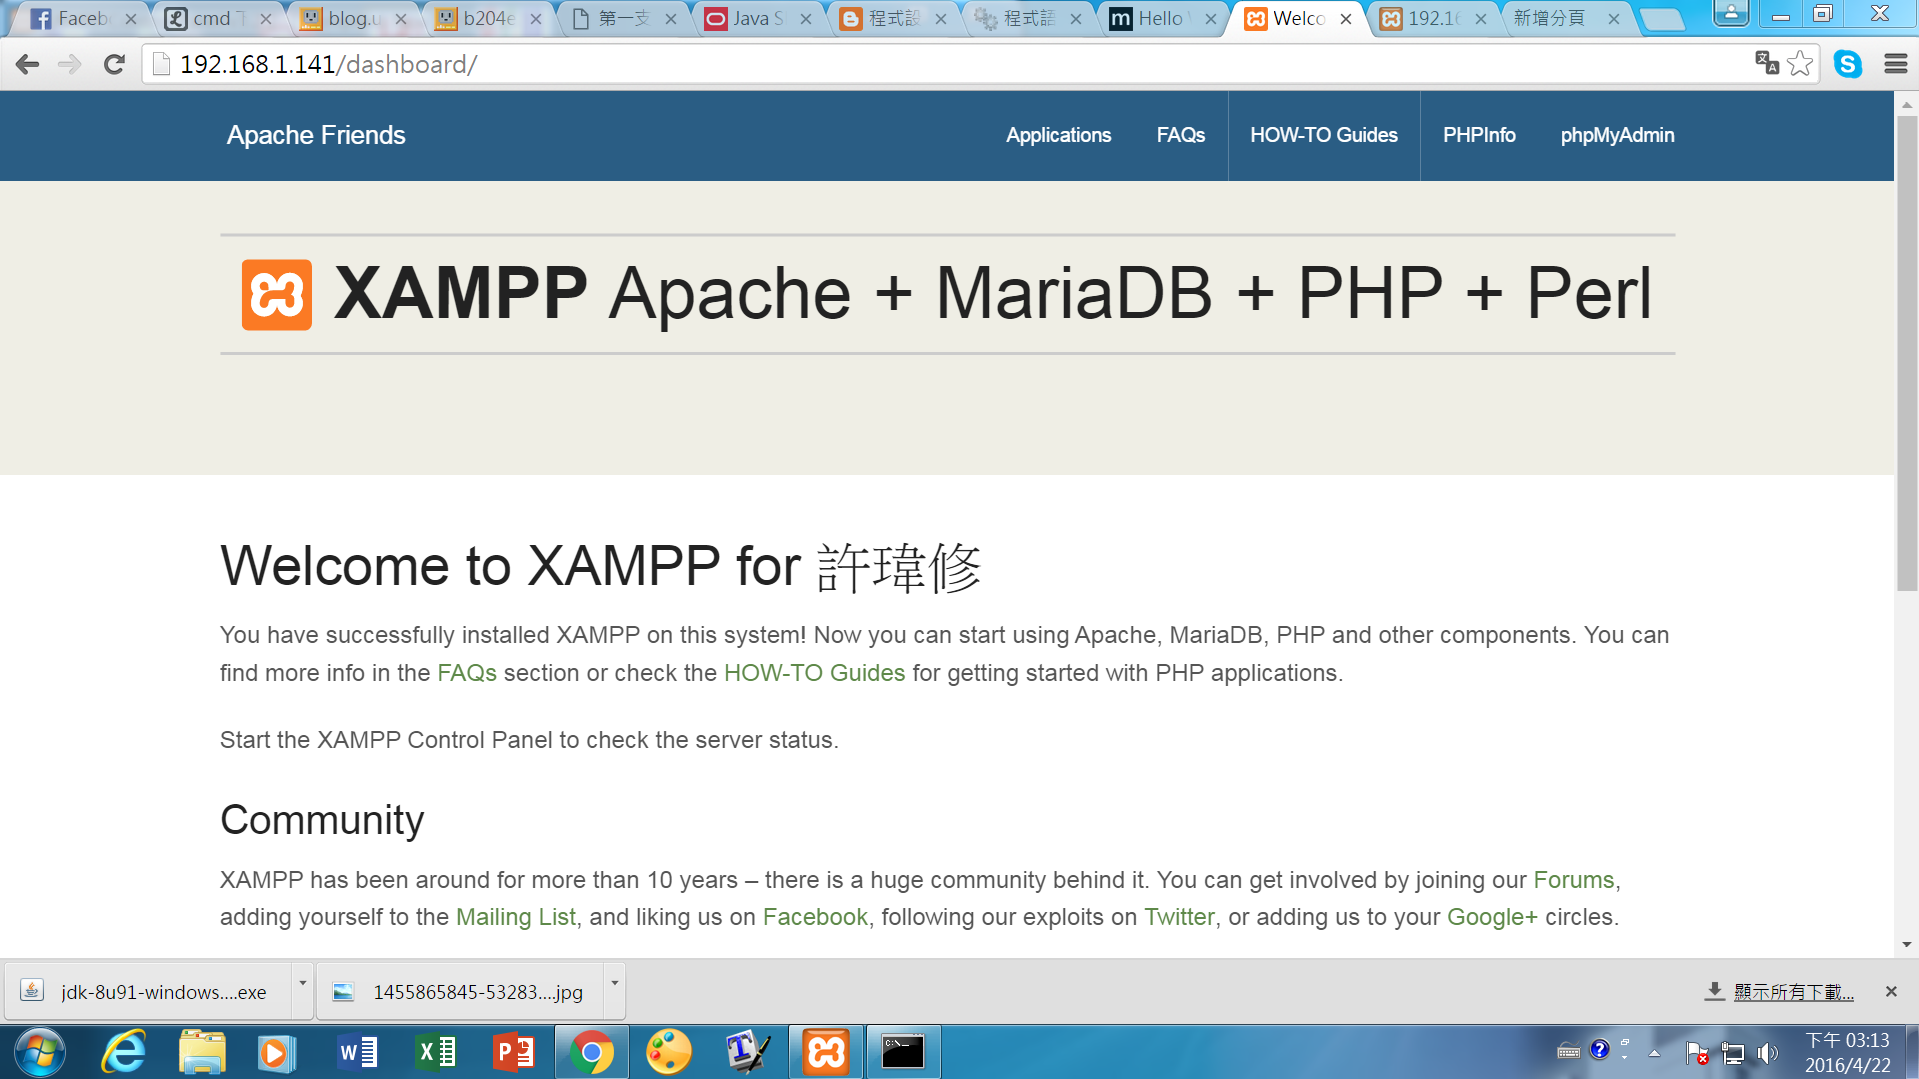This screenshot has width=1919, height=1079.
Task: Open Excel from the taskbar
Action: point(435,1052)
